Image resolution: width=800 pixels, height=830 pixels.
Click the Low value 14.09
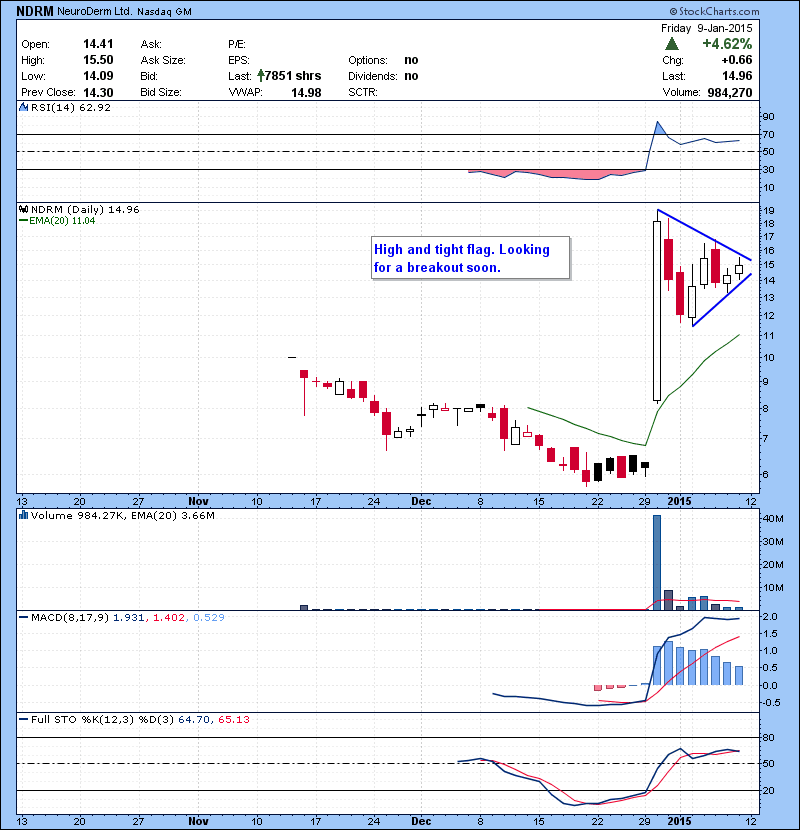(98, 76)
